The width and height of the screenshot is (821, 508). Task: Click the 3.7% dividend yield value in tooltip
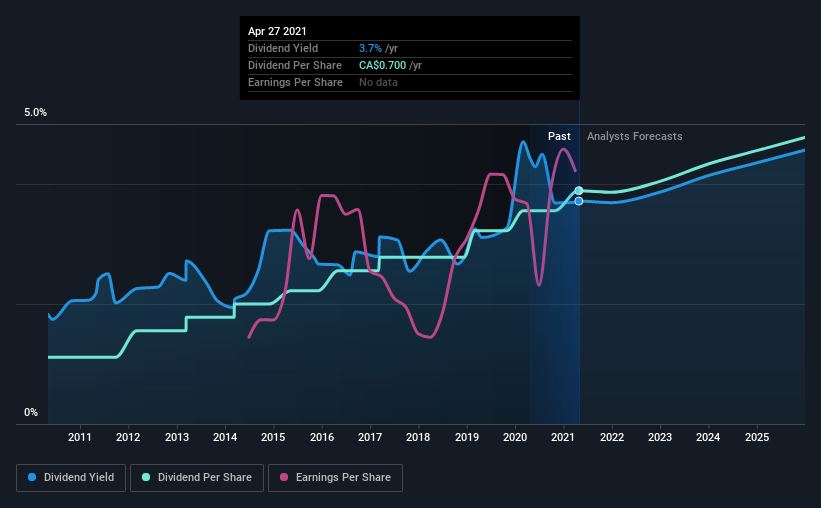(x=370, y=48)
